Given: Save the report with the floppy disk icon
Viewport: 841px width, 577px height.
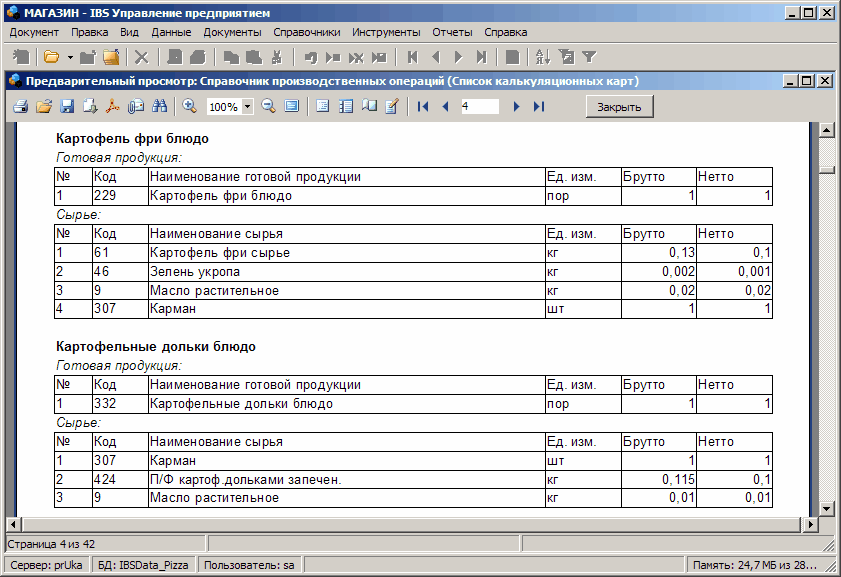Looking at the screenshot, I should pos(67,106).
